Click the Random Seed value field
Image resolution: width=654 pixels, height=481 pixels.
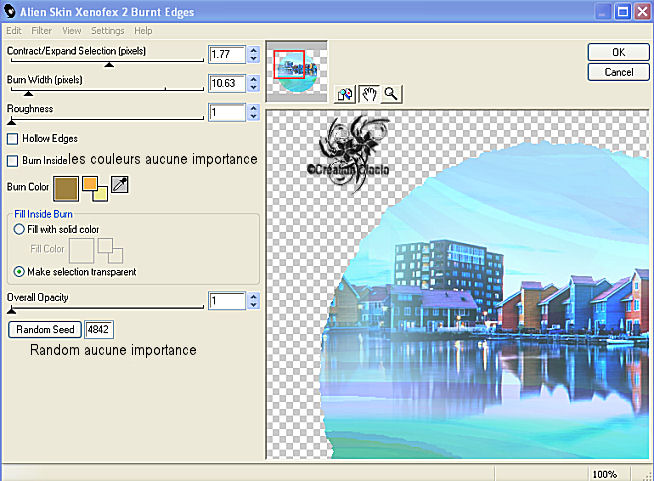[x=101, y=329]
